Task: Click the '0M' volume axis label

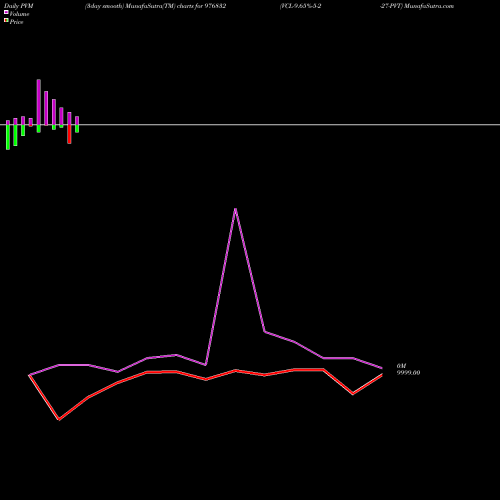Action: [x=401, y=366]
